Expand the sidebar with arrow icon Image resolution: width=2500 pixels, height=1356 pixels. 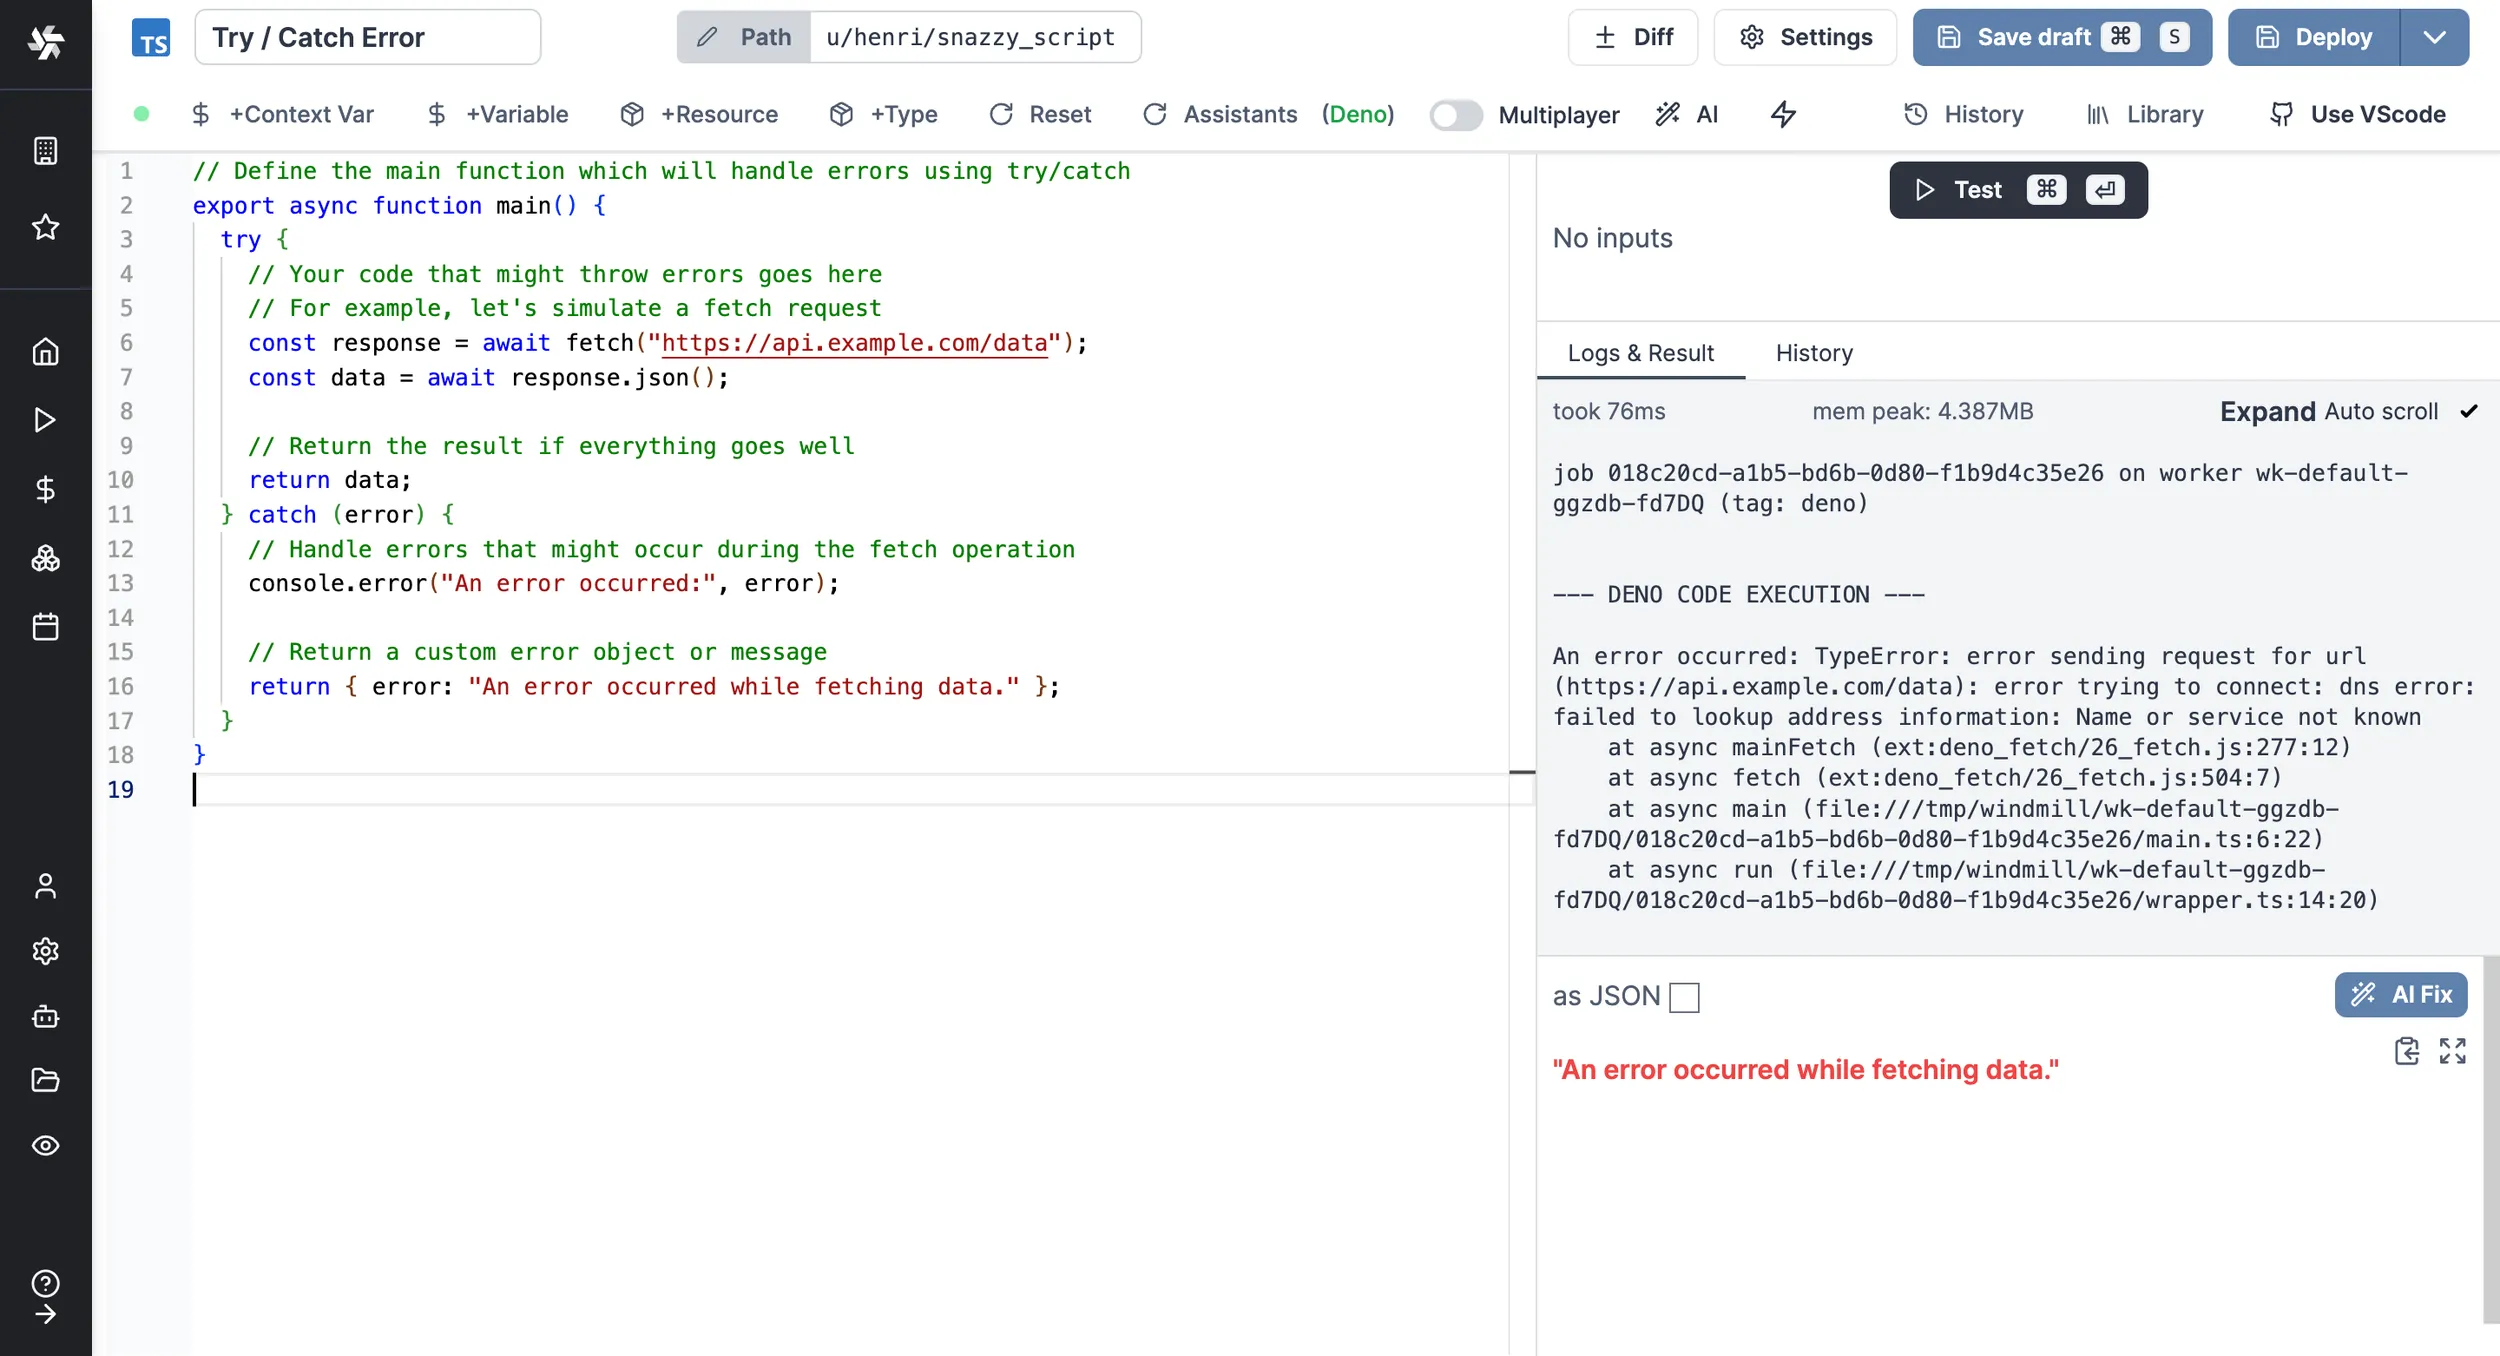[45, 1315]
